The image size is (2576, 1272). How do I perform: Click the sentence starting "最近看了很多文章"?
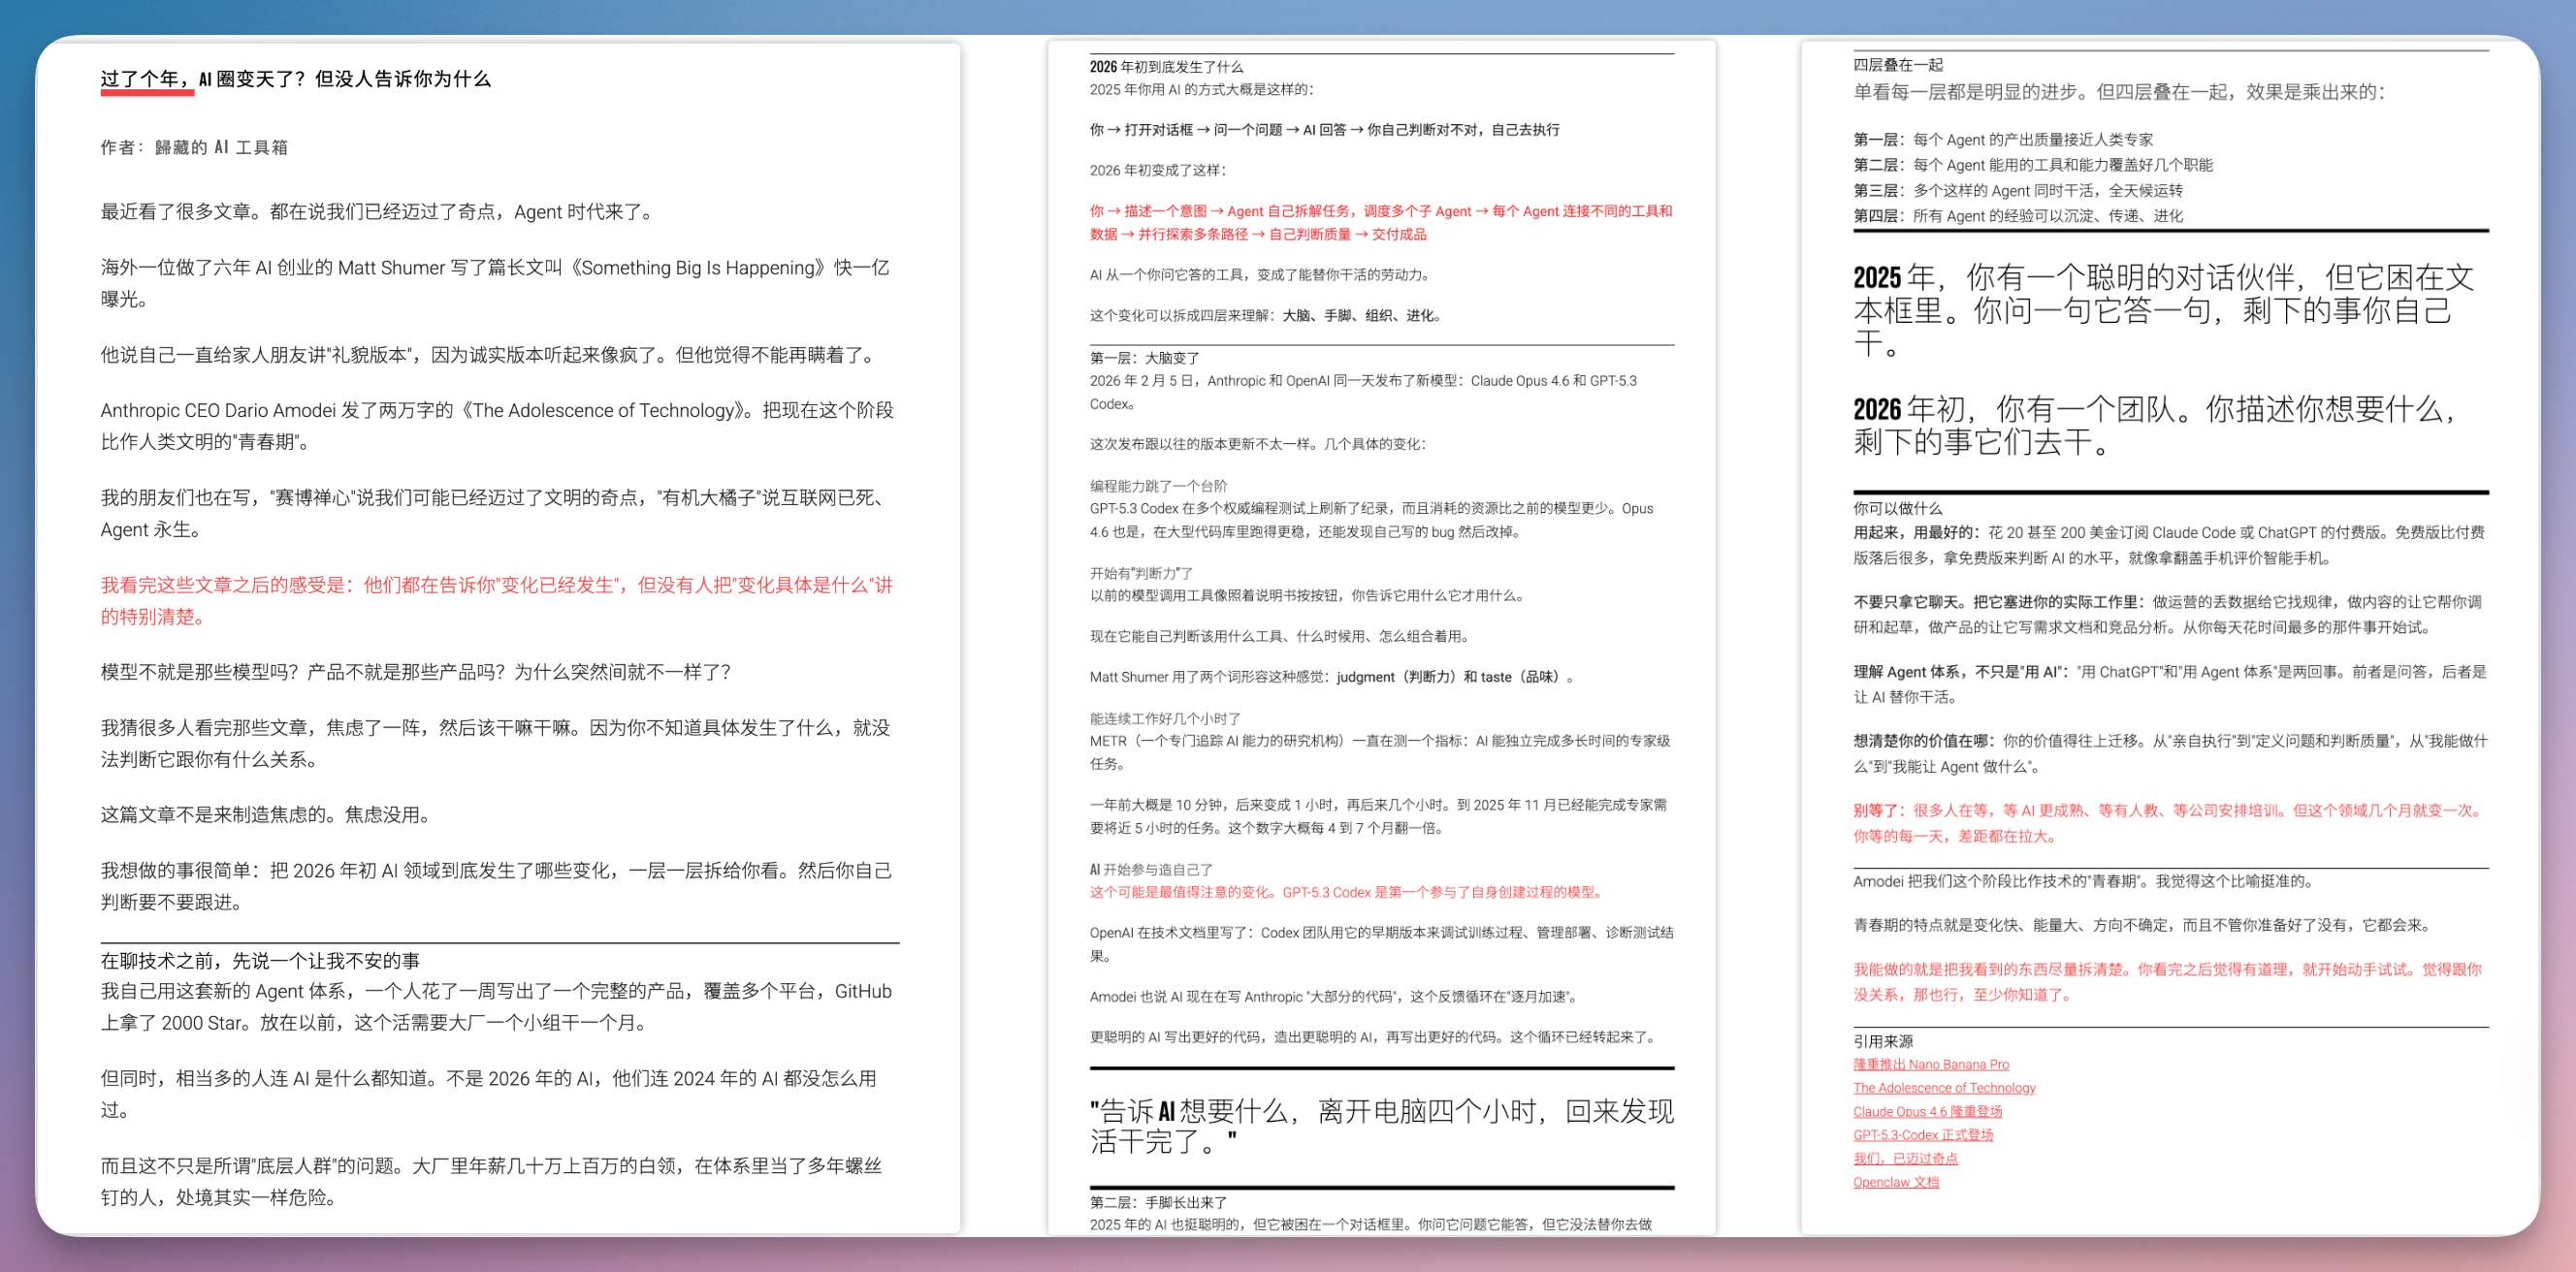[x=379, y=212]
